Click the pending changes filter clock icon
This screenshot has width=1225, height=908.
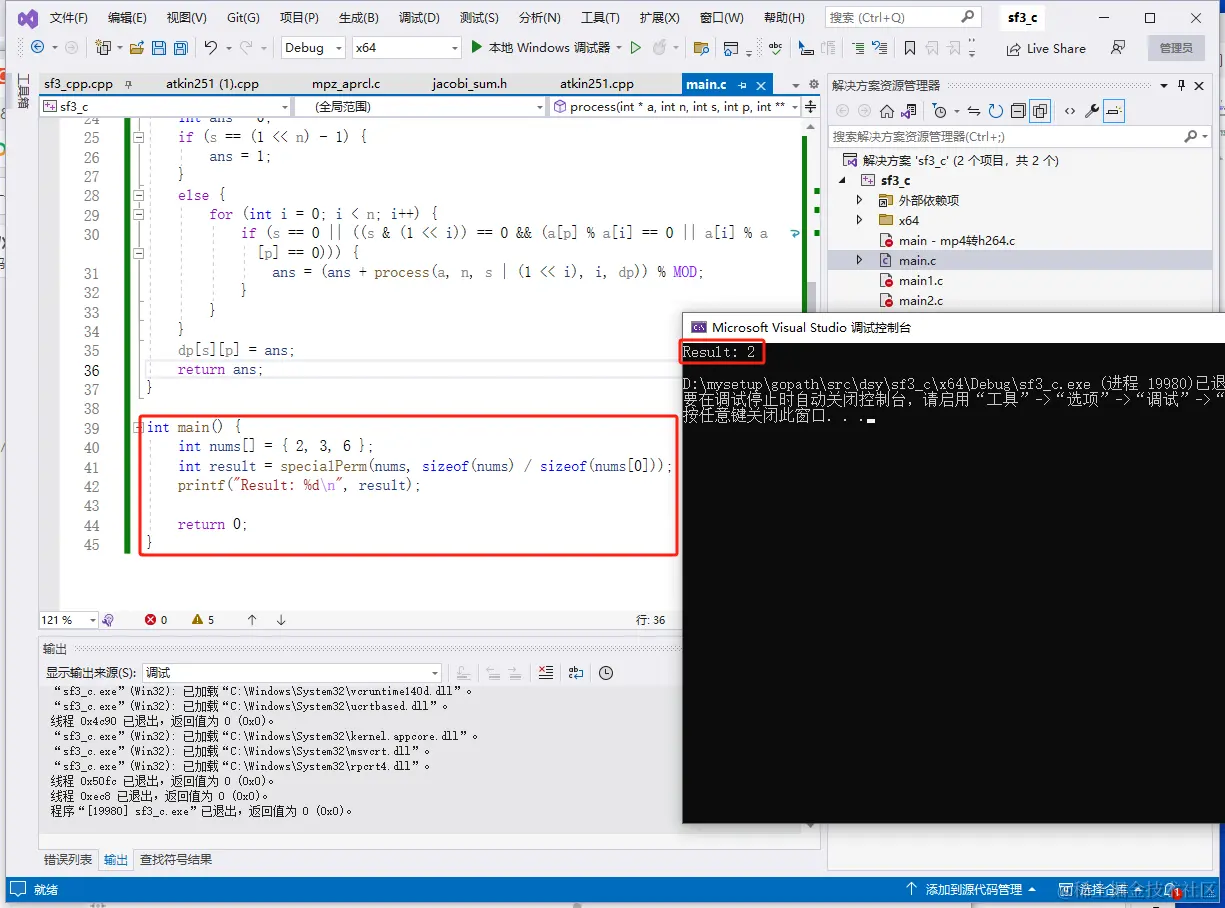(x=939, y=111)
